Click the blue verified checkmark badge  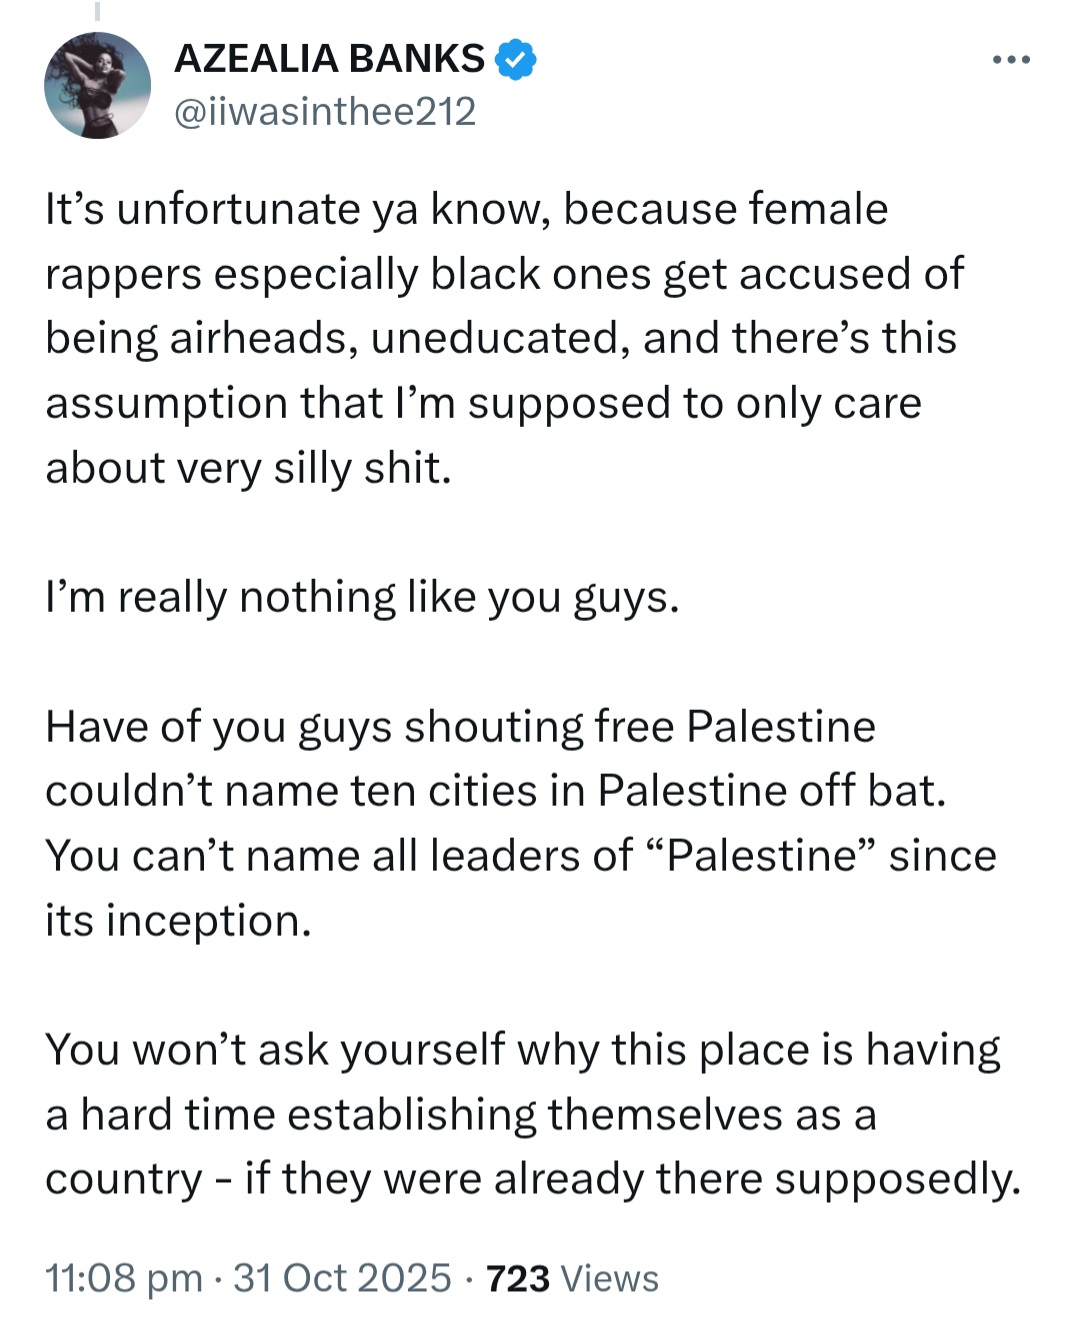[x=516, y=59]
